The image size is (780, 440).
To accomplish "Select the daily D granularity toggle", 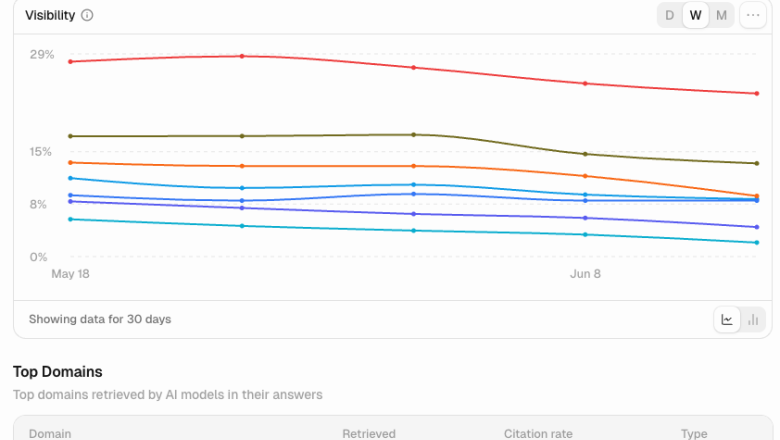I will 670,15.
